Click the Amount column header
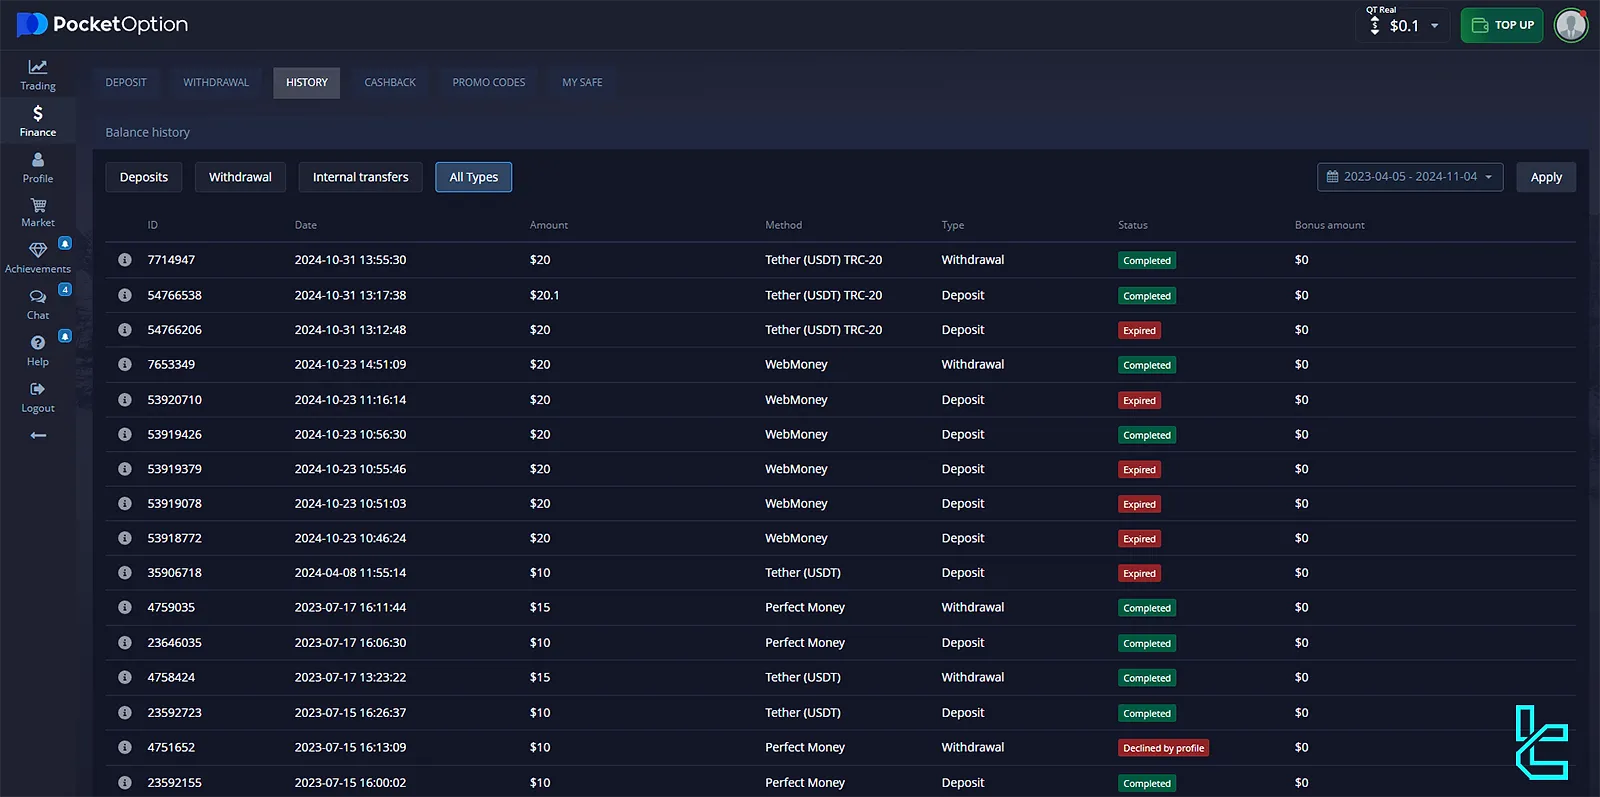Image resolution: width=1600 pixels, height=797 pixels. point(549,225)
